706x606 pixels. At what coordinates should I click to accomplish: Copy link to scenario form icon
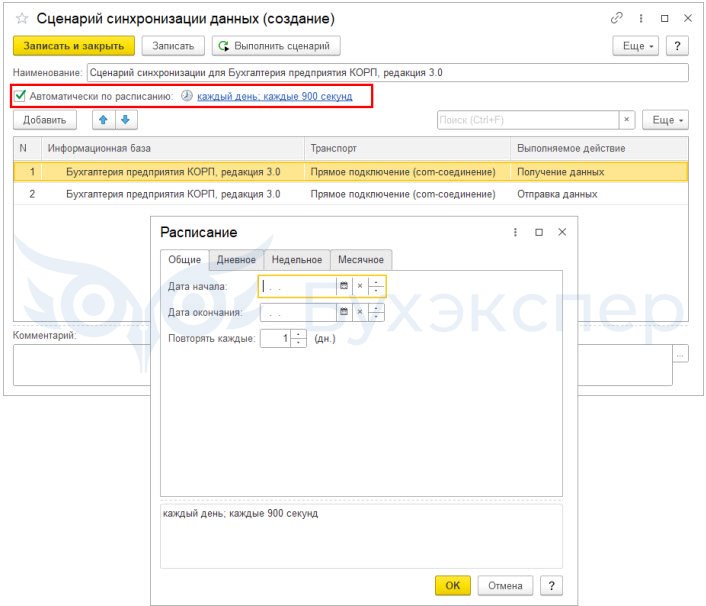point(616,18)
